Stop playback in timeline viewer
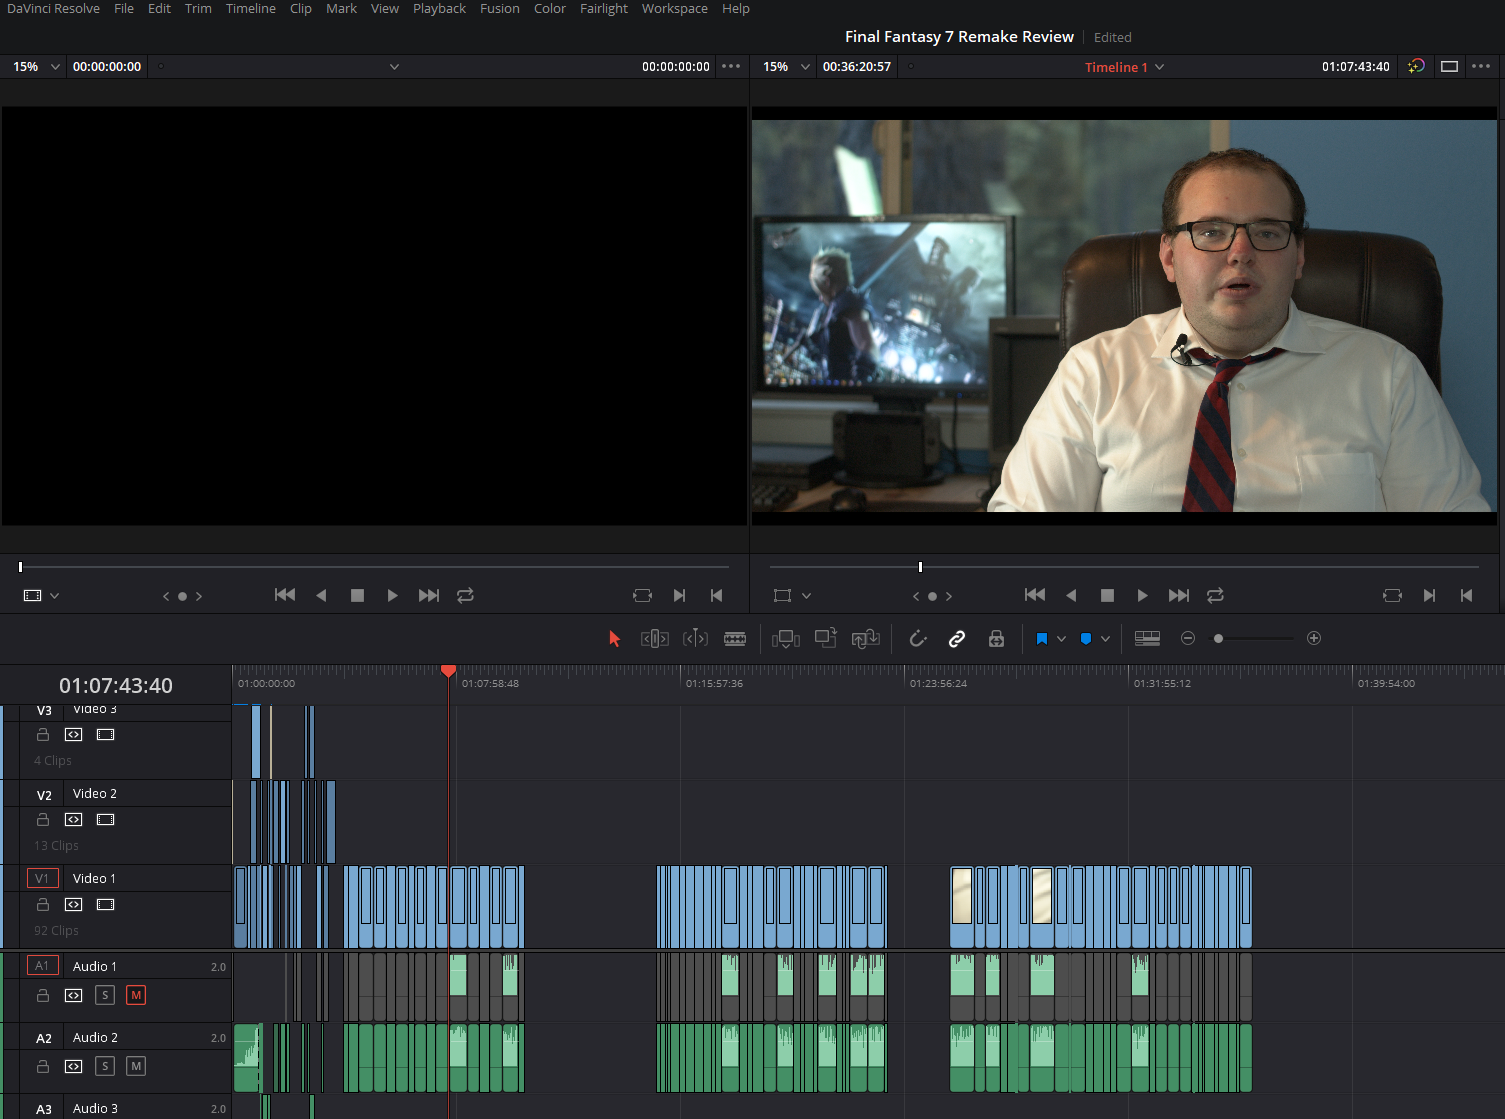Image resolution: width=1505 pixels, height=1119 pixels. [x=1107, y=595]
